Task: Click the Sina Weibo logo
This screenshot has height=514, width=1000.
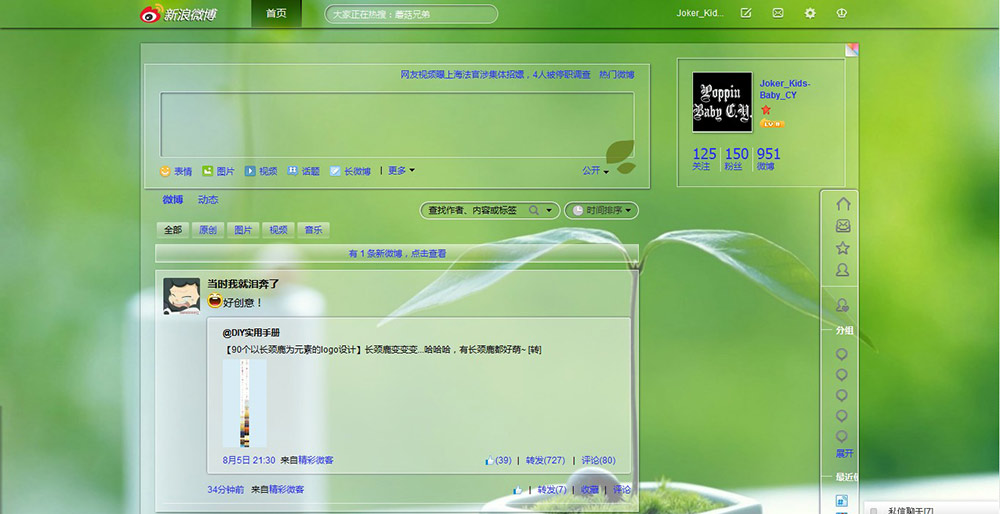Action: pos(179,13)
